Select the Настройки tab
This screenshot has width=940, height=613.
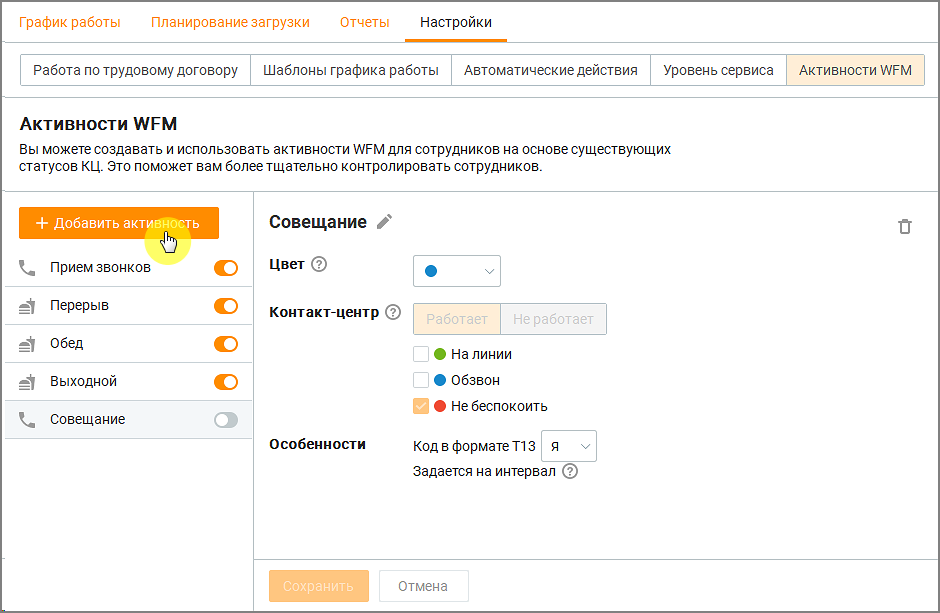[x=456, y=22]
